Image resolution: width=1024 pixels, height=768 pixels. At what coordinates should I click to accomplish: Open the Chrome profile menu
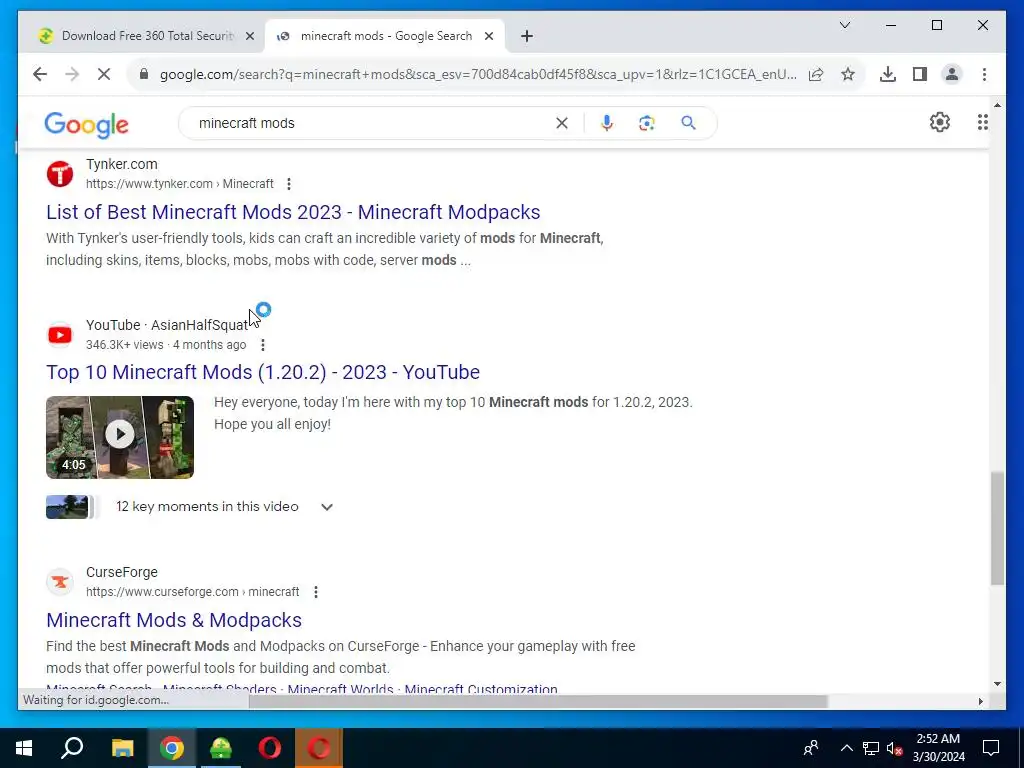point(952,74)
